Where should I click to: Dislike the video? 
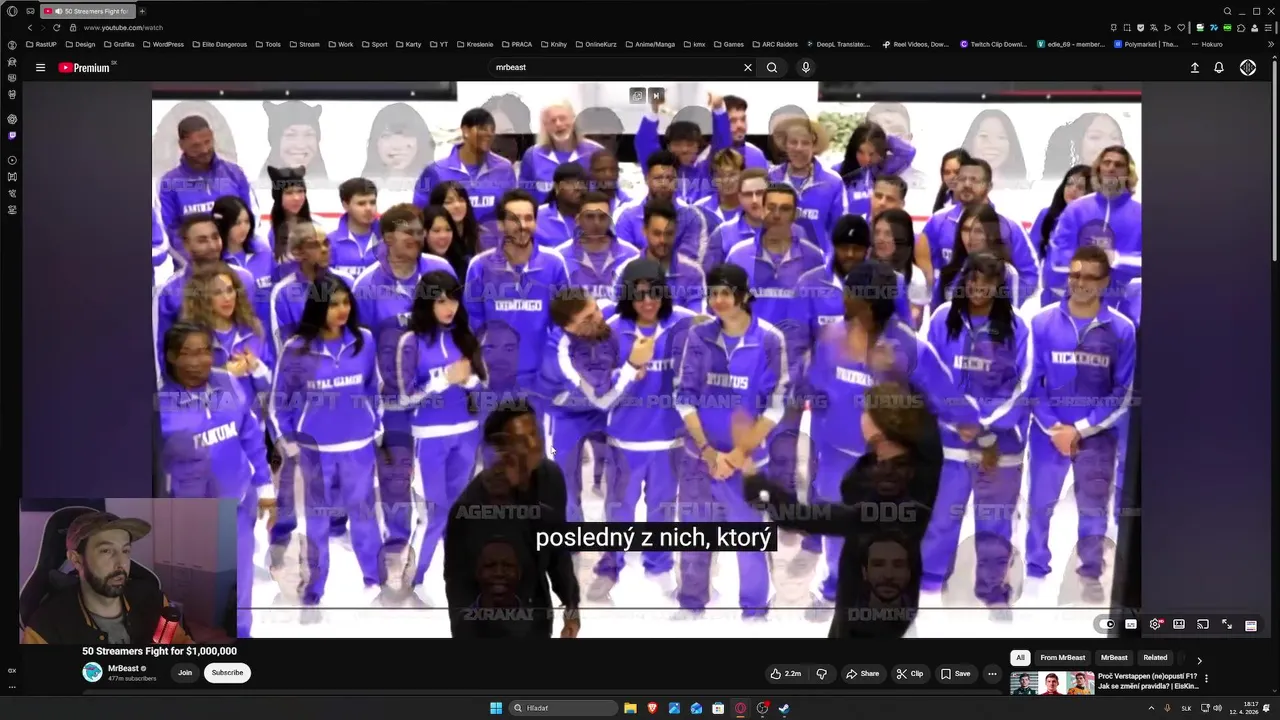[x=821, y=674]
